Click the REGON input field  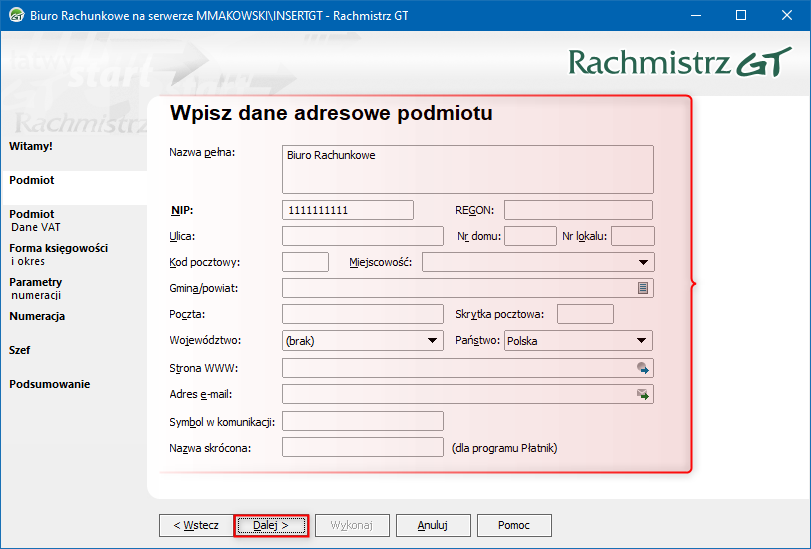pos(578,210)
